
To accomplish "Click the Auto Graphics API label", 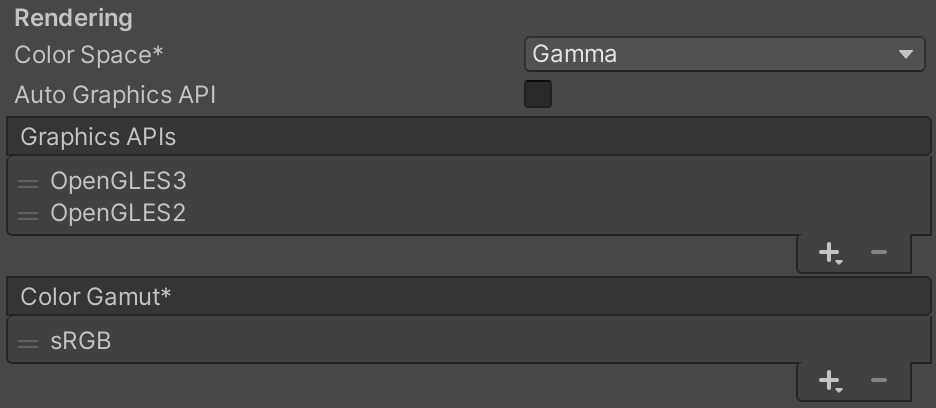I will (x=115, y=95).
